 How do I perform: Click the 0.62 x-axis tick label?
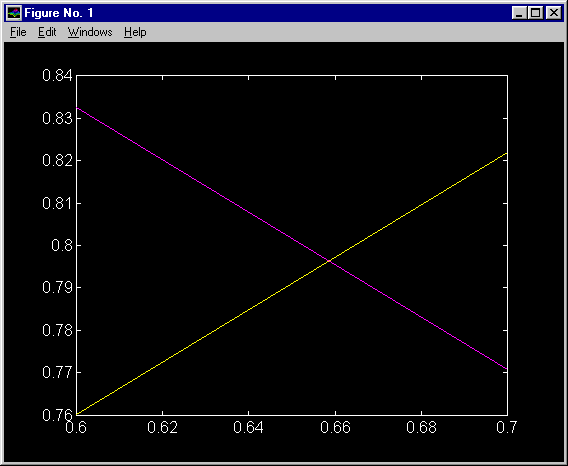click(x=163, y=428)
